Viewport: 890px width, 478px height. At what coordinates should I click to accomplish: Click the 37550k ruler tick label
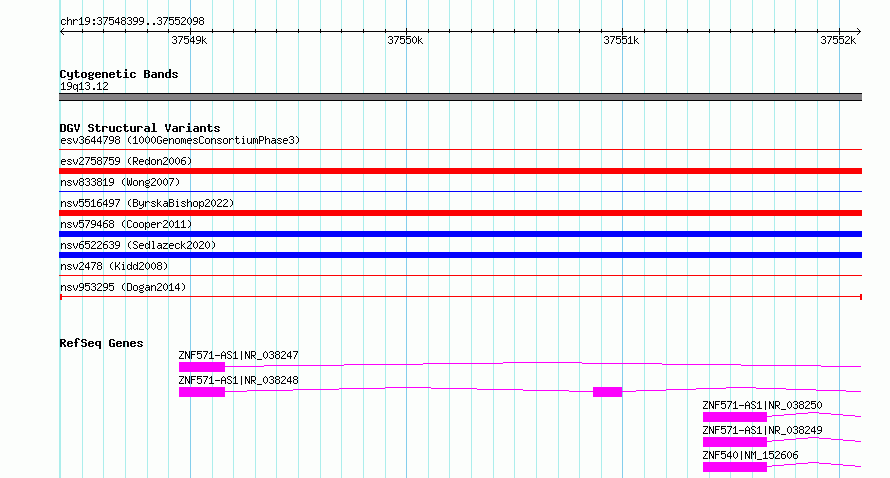click(x=405, y=40)
